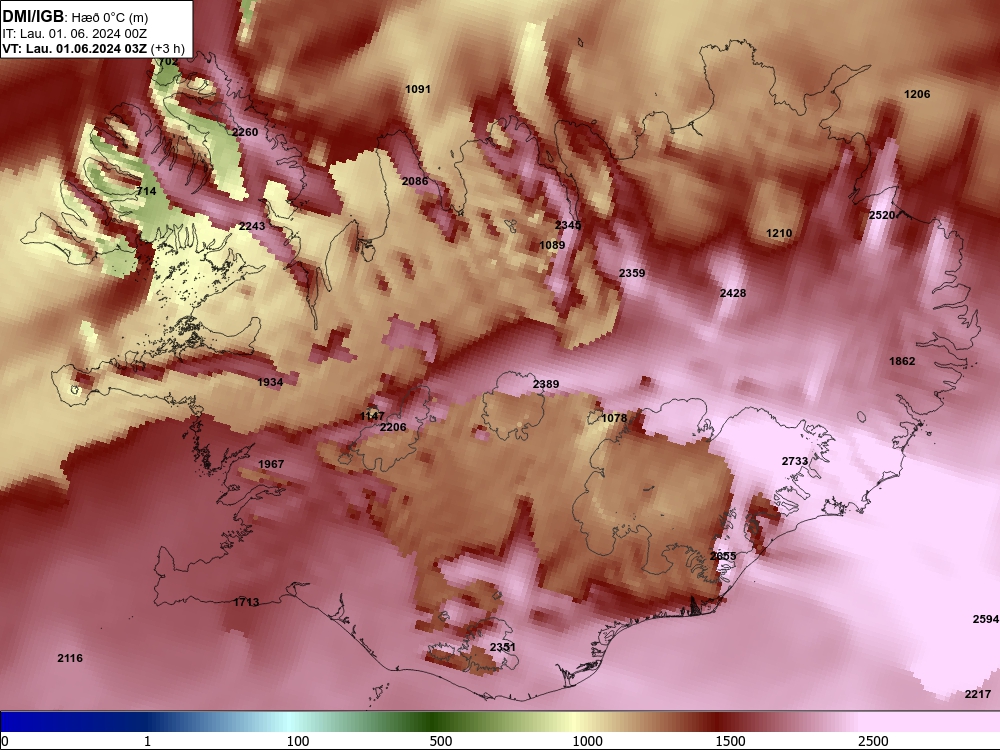The image size is (1000, 750).
Task: Click the 0 label on the color scale
Action: (5, 741)
